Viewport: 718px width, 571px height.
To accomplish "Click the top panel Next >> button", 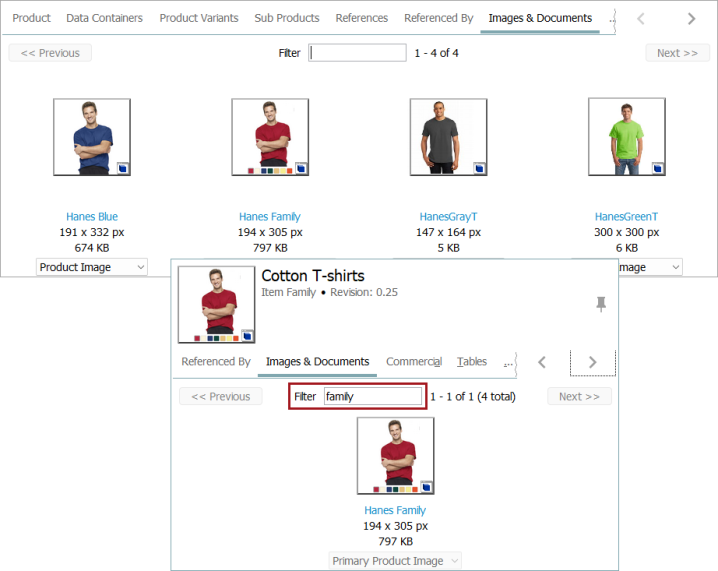I will tap(677, 53).
